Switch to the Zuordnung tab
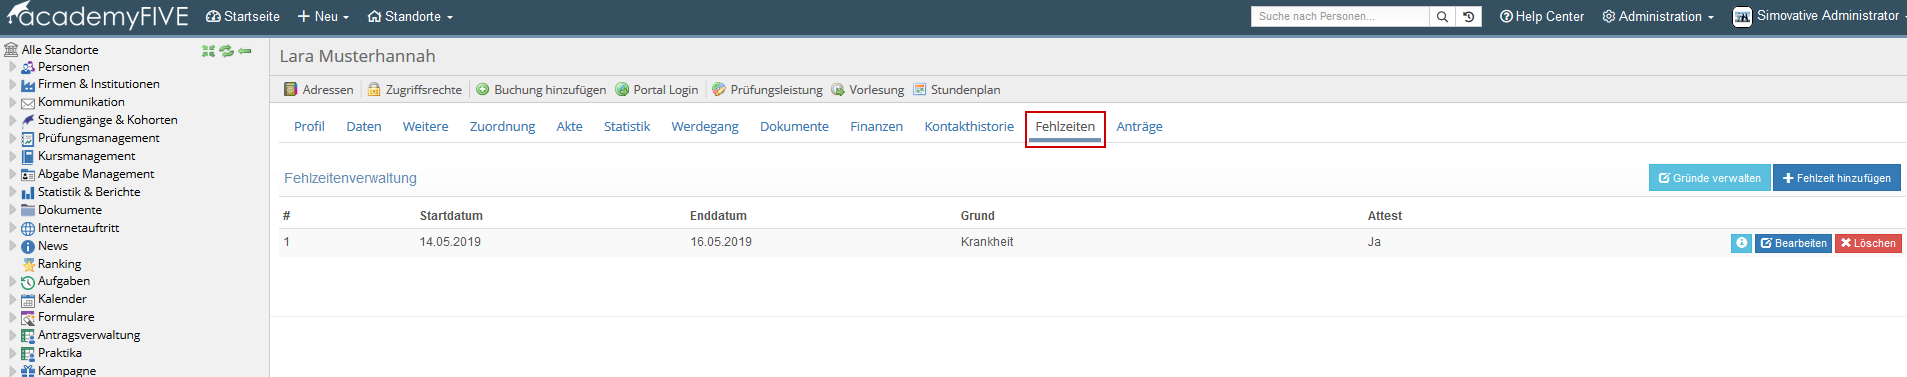This screenshot has width=1907, height=377. [502, 127]
